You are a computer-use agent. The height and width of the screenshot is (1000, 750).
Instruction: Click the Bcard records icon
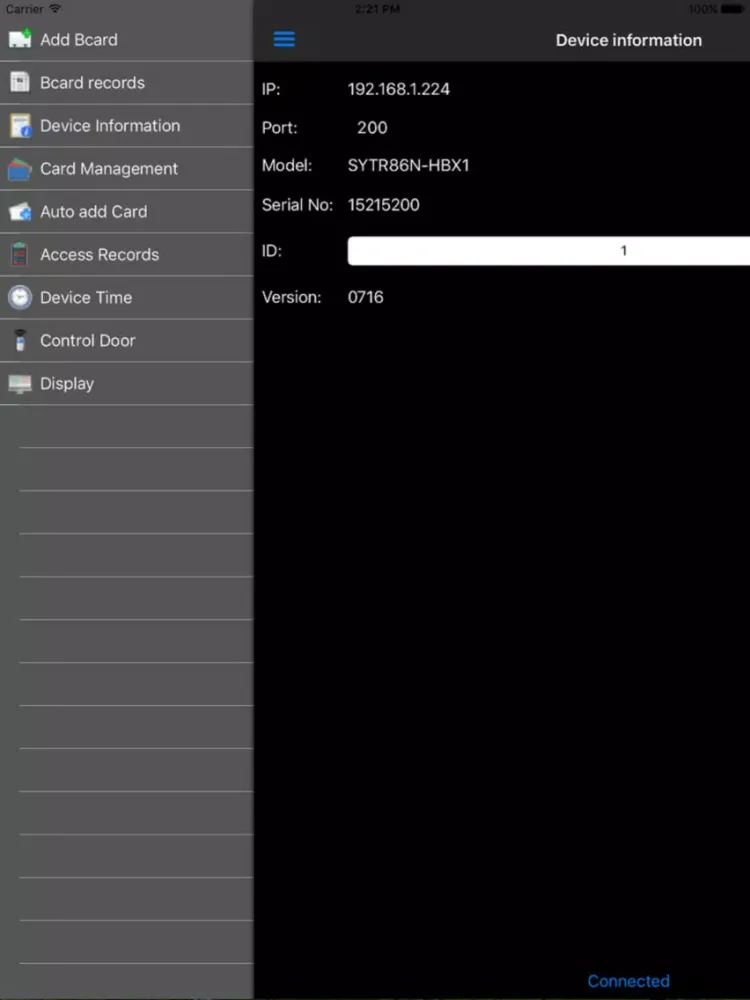click(20, 82)
